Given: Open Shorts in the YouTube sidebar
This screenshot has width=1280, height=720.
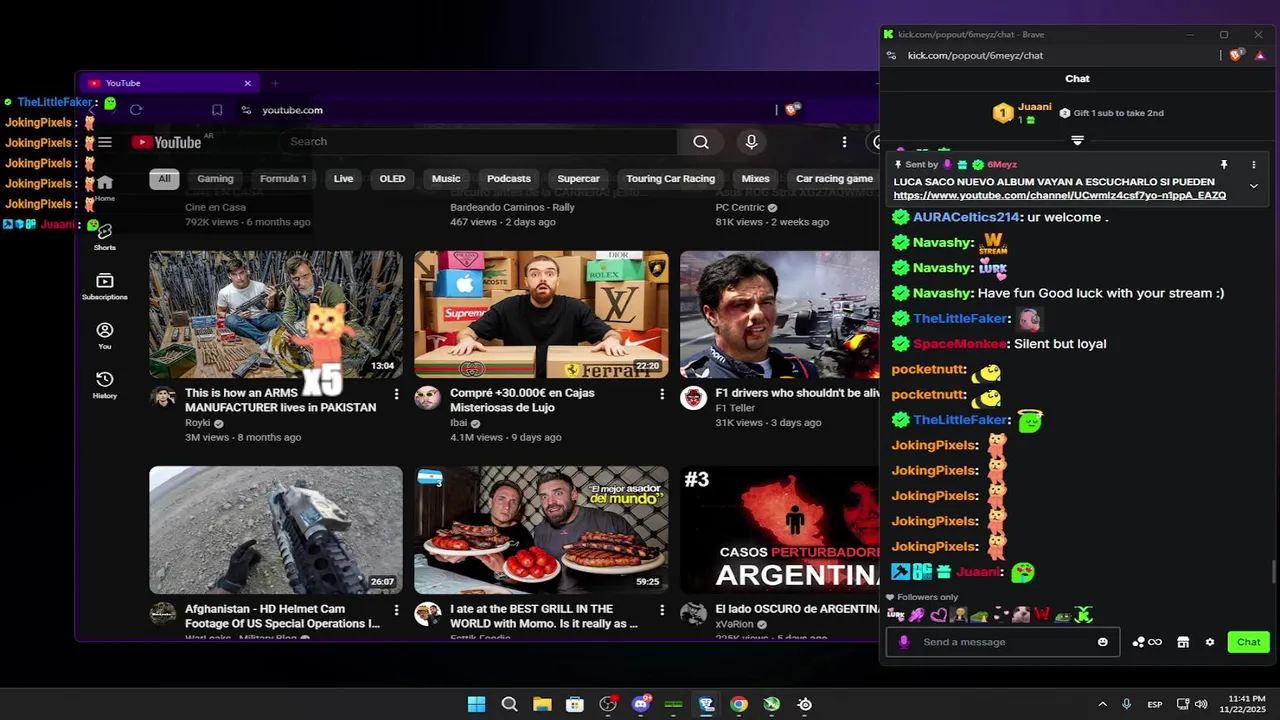Looking at the screenshot, I should [105, 237].
